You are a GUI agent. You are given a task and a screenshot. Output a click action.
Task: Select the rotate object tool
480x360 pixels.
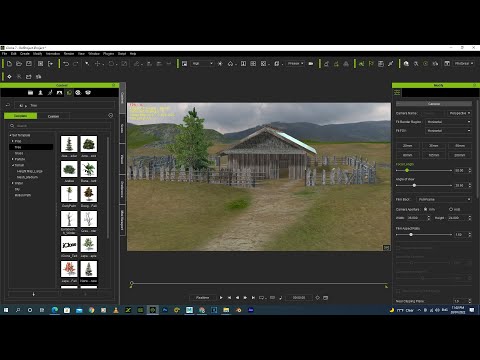[111, 64]
